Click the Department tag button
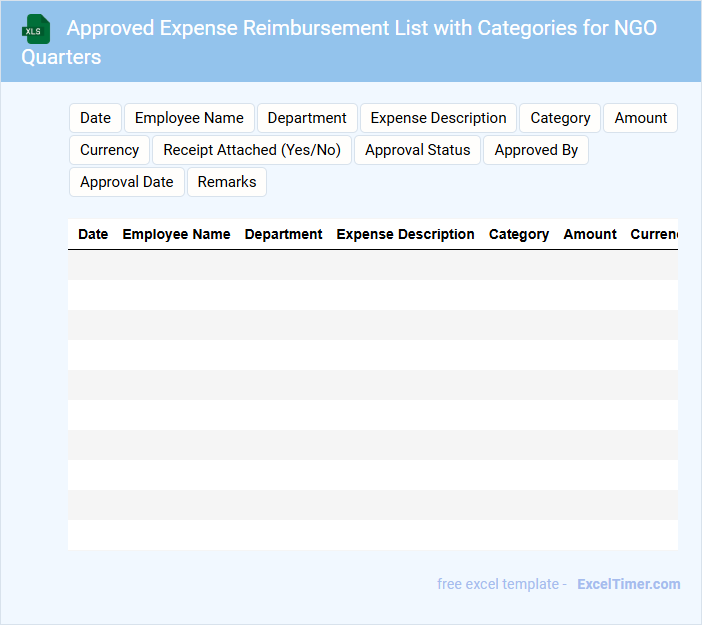This screenshot has width=702, height=625. coord(307,118)
